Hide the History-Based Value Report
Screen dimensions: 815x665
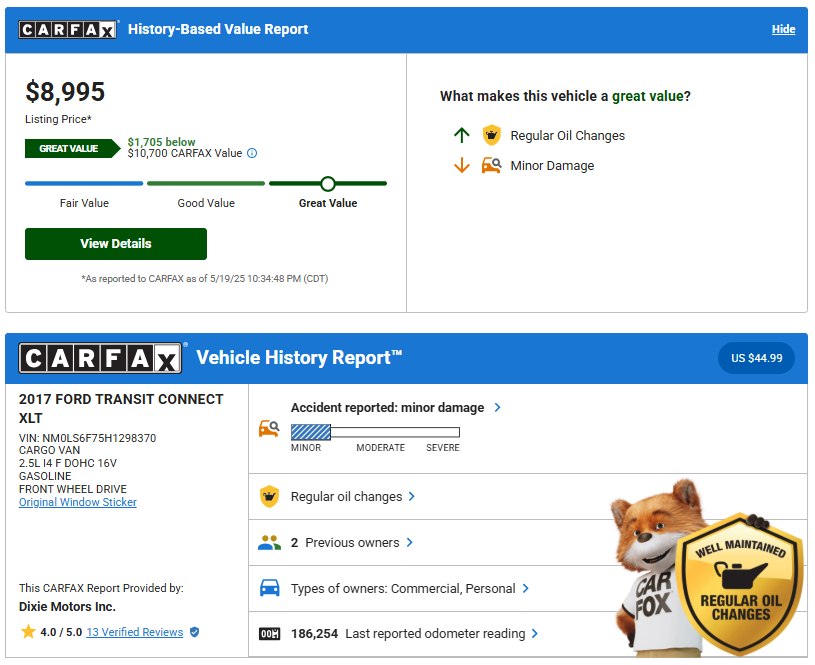tap(783, 29)
